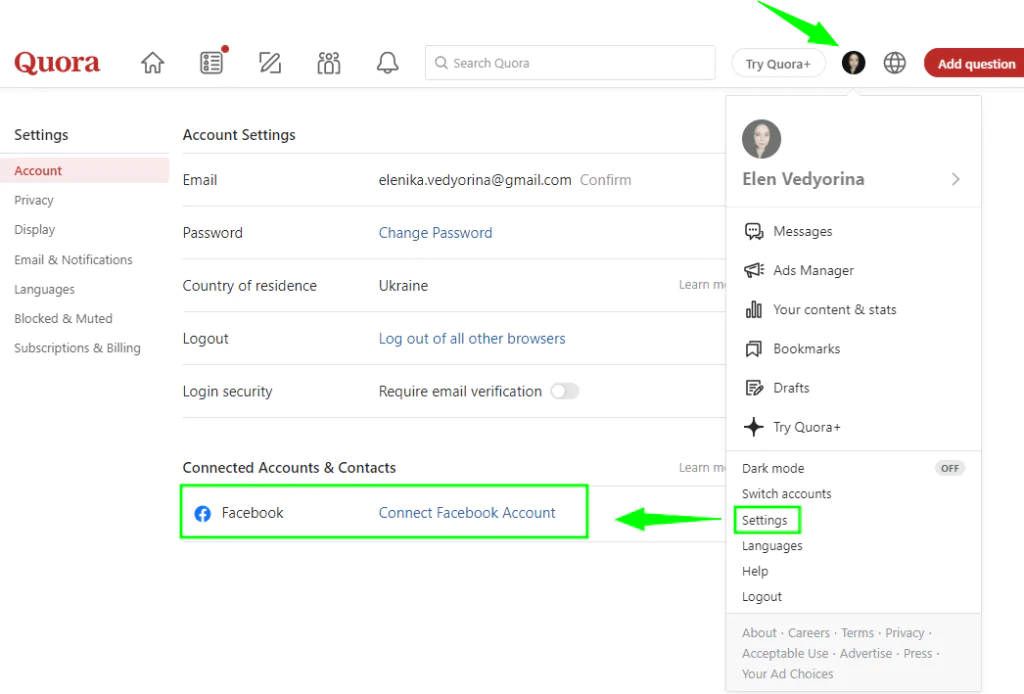The width and height of the screenshot is (1024, 694).
Task: Open Help in the profile menu
Action: pos(755,571)
